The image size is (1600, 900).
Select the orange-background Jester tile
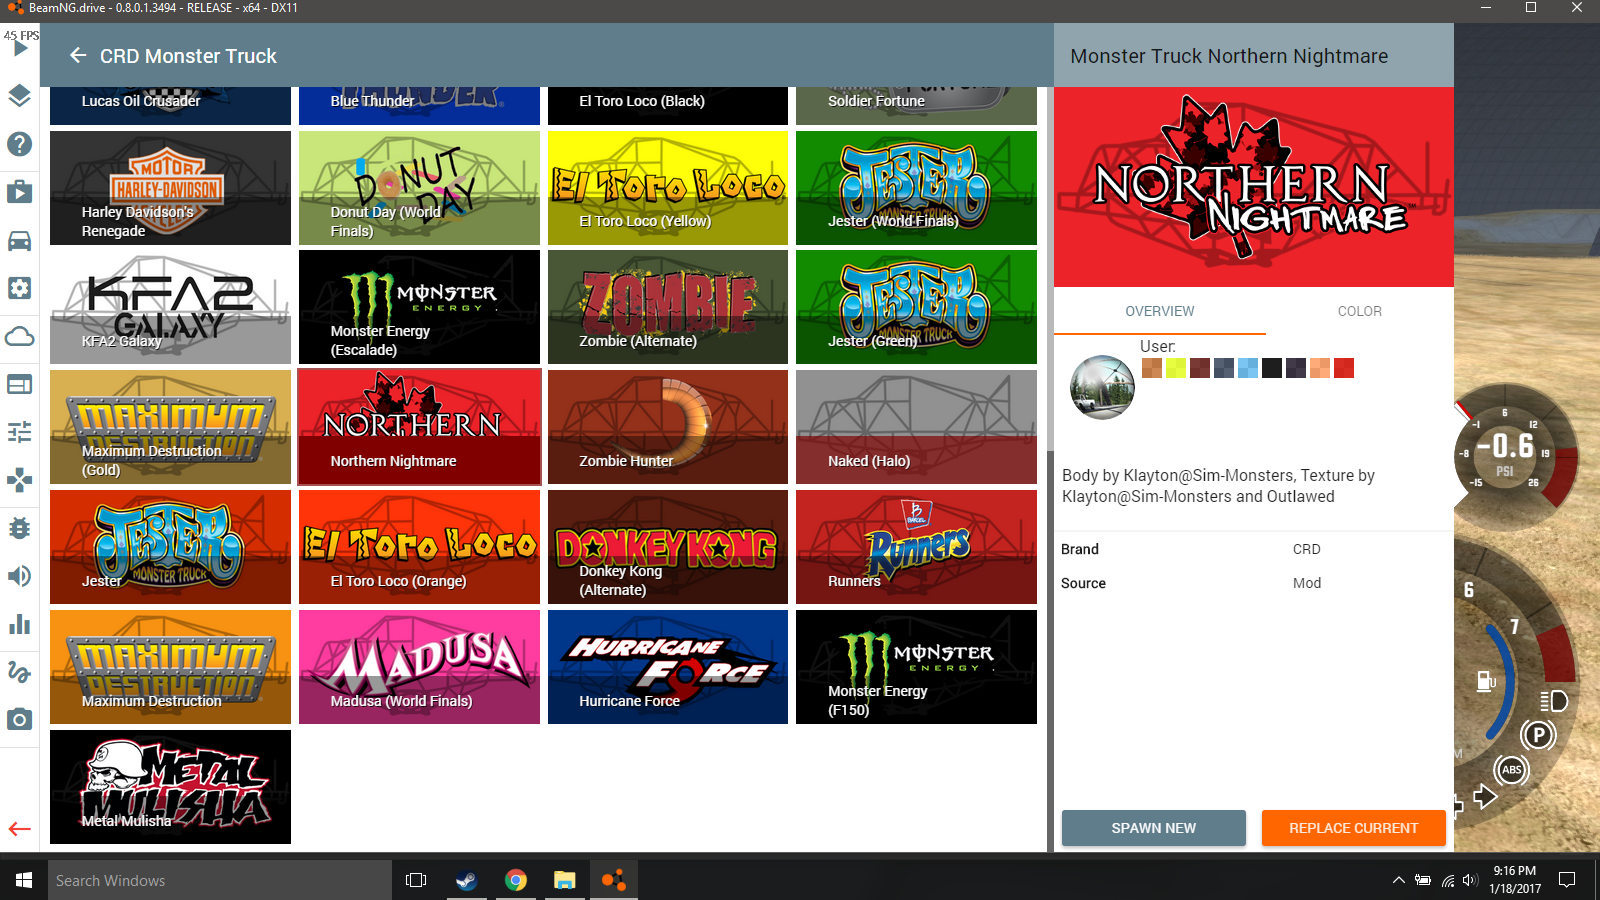(x=170, y=547)
